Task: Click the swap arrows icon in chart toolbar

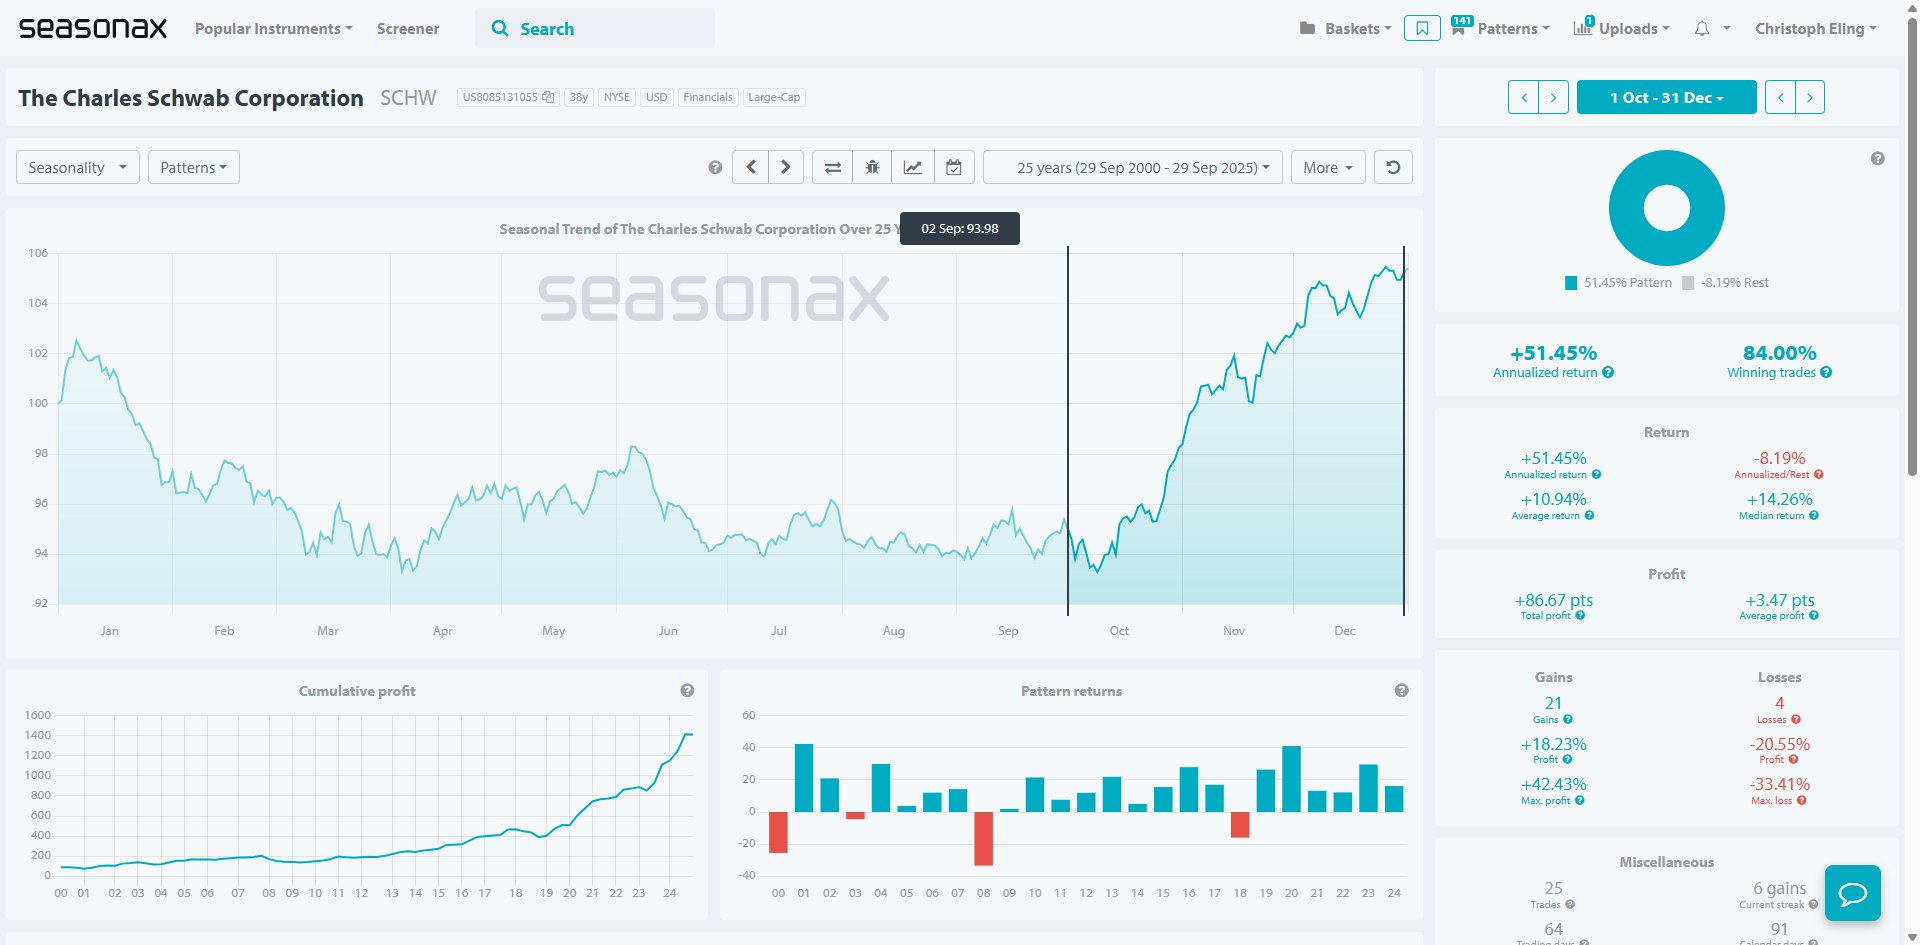Action: (x=832, y=168)
